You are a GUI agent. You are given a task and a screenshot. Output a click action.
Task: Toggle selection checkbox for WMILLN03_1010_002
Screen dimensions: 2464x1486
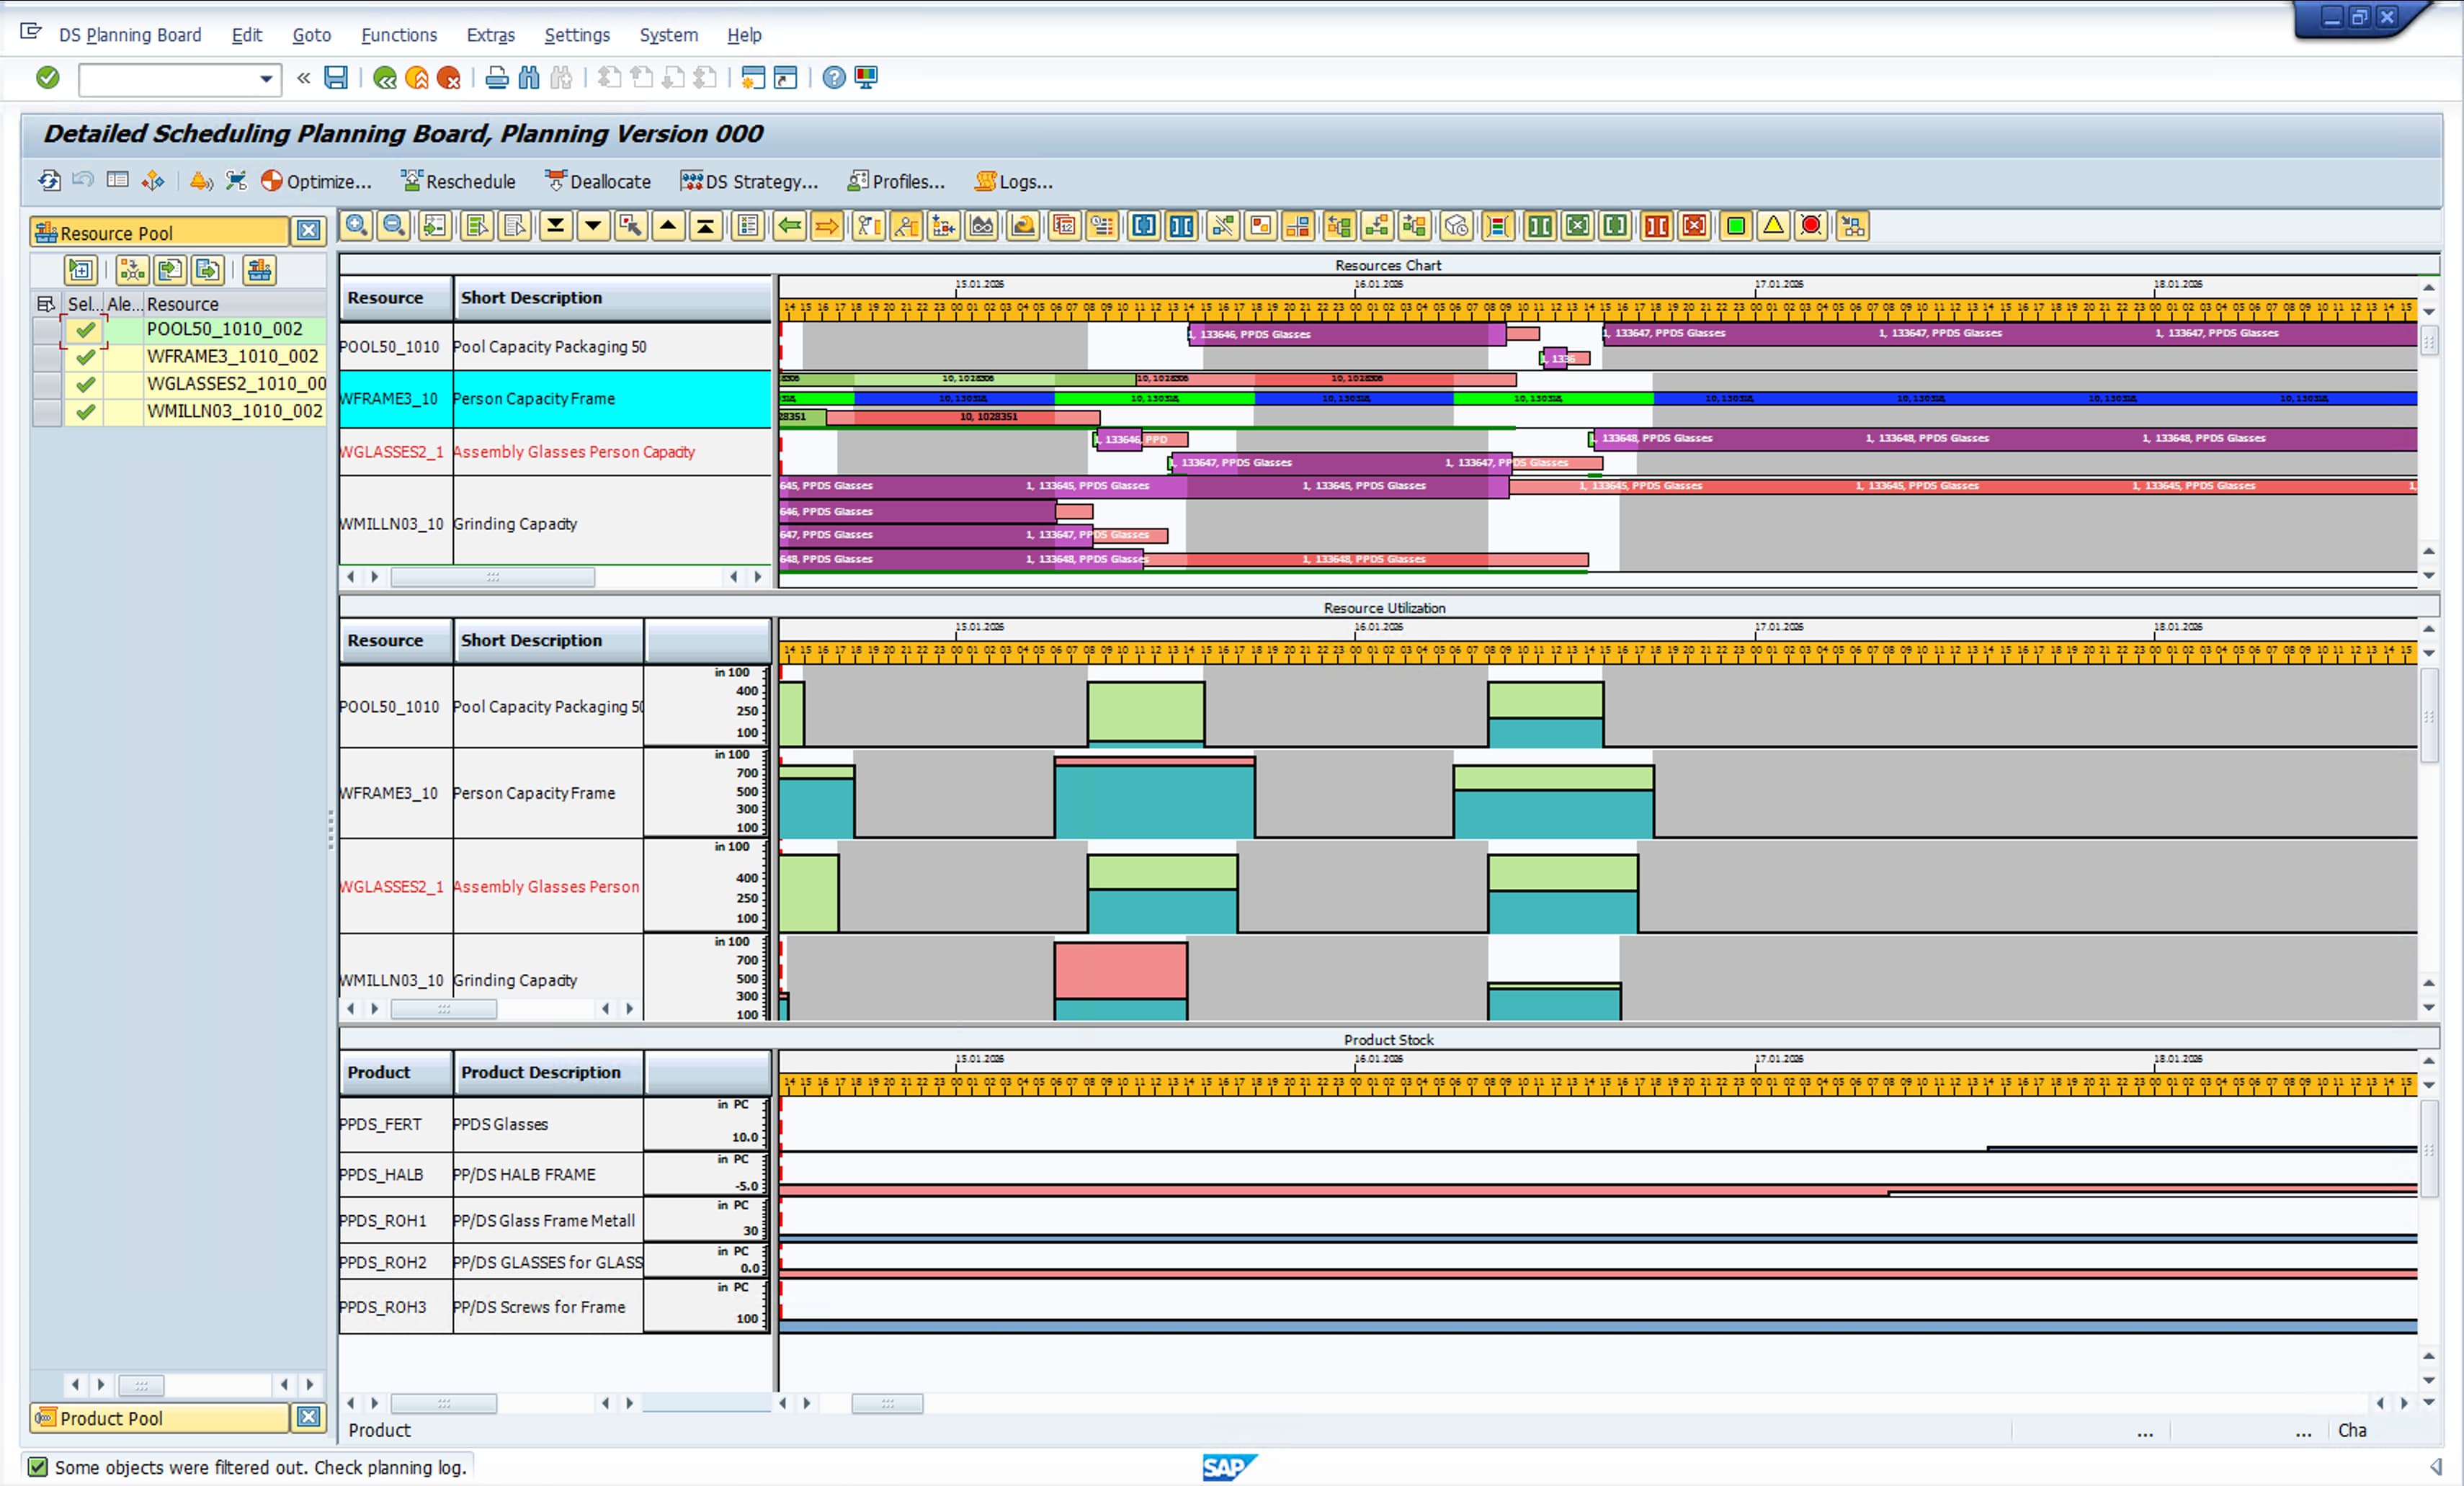click(86, 411)
